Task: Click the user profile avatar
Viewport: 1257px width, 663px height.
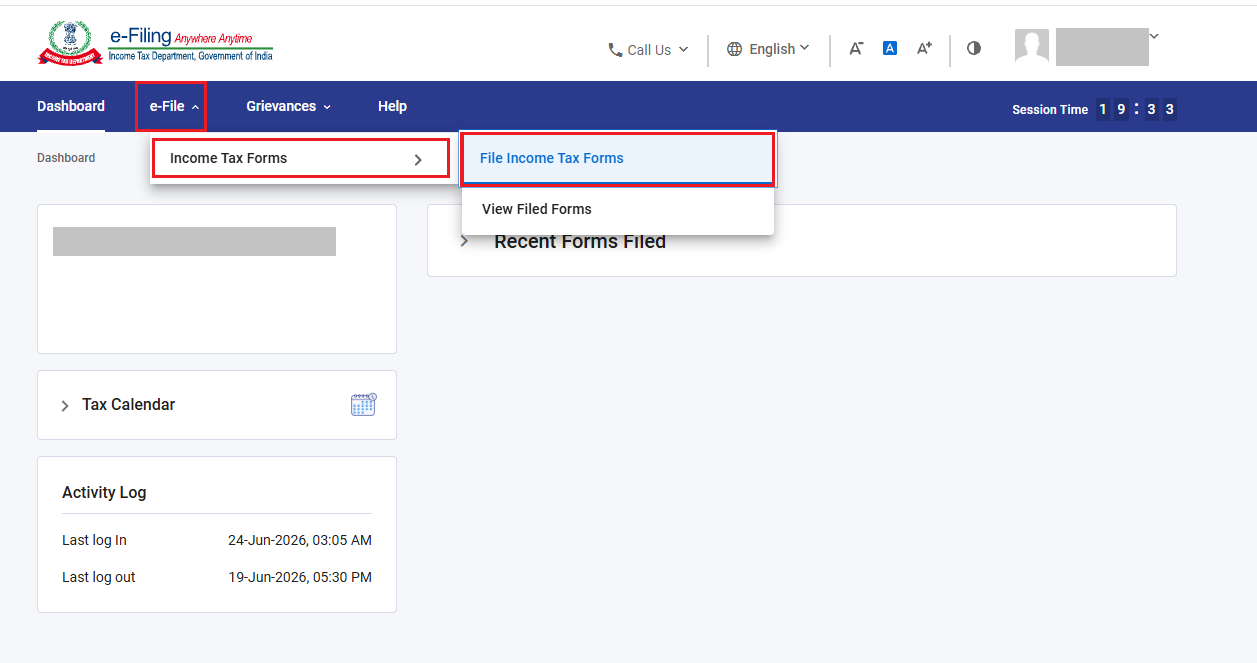Action: 1032,46
